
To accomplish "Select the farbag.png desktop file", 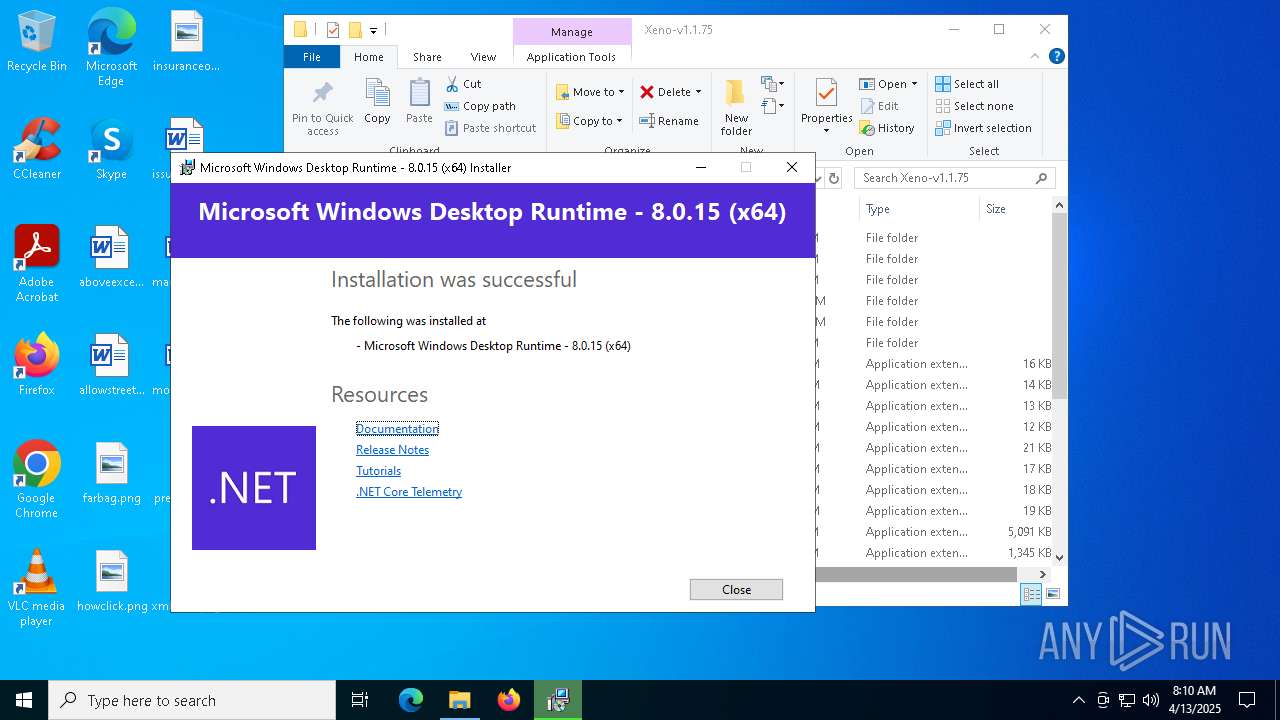I will [111, 473].
